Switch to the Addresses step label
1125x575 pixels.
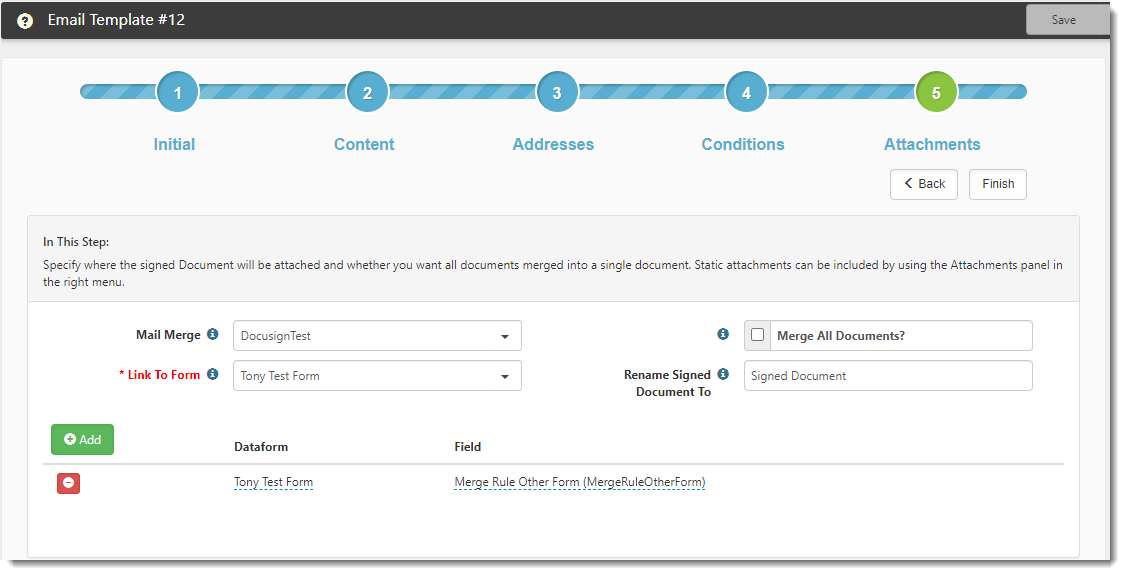click(x=553, y=144)
